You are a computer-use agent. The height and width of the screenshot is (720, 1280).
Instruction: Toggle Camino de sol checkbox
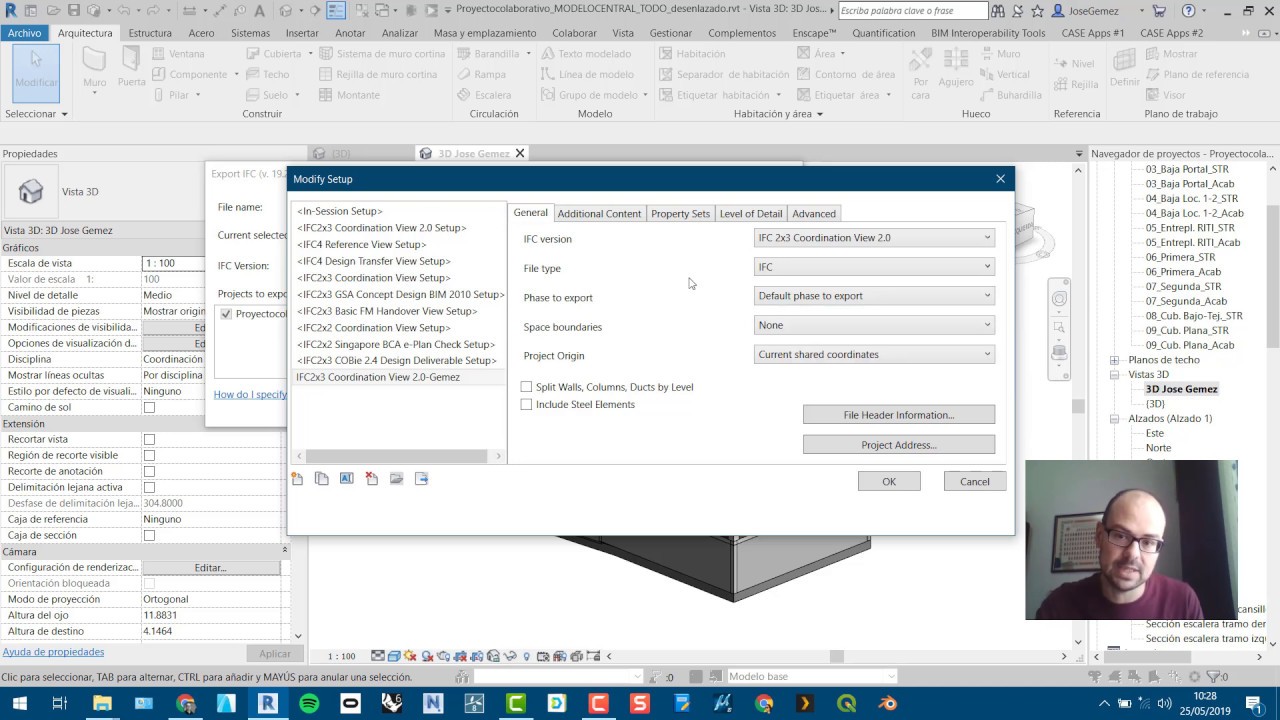pos(149,408)
